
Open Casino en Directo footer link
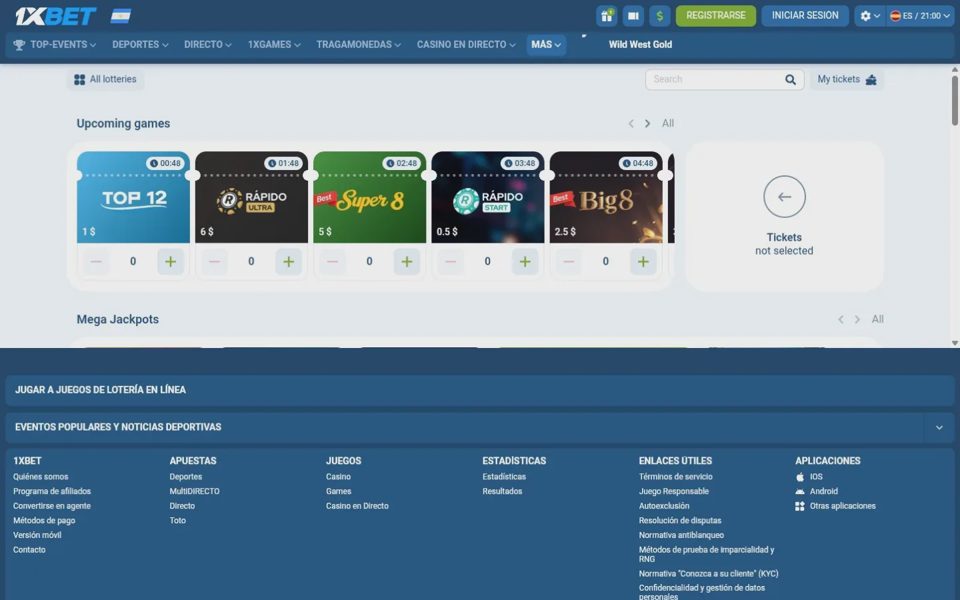[x=357, y=506]
